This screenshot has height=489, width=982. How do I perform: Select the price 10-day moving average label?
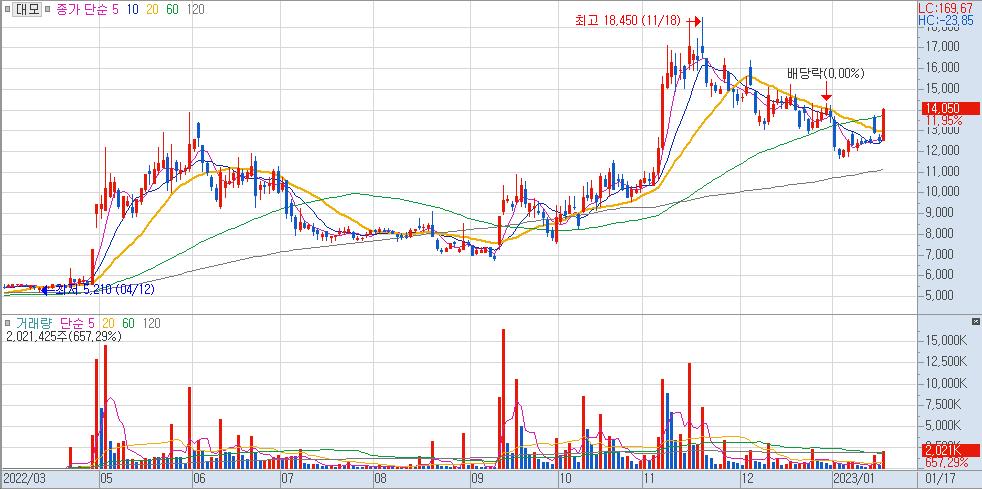tap(132, 10)
